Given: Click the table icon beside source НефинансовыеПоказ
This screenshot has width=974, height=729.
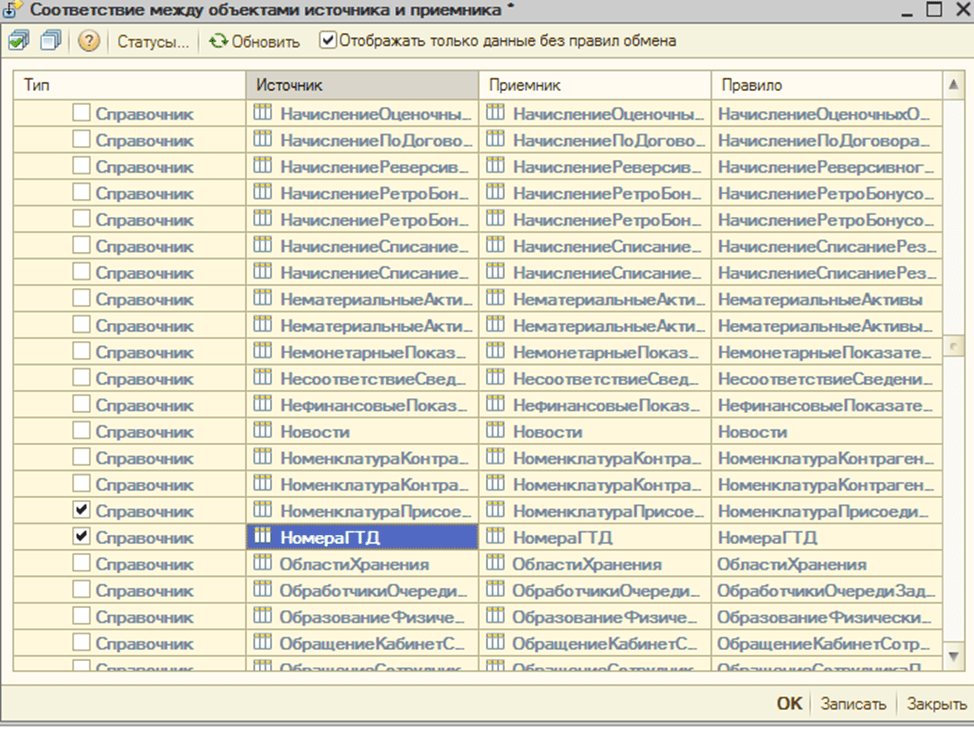Looking at the screenshot, I should pos(263,405).
